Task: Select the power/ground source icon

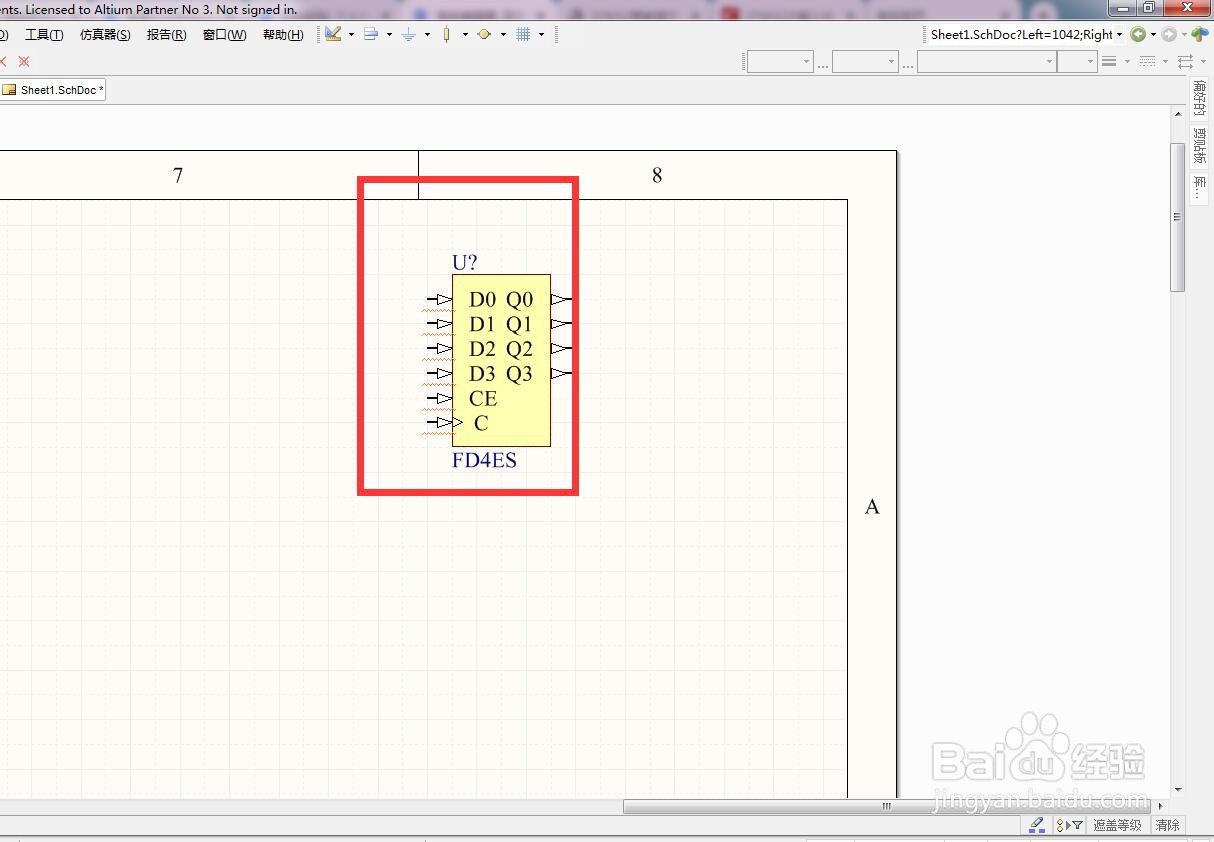Action: click(409, 34)
